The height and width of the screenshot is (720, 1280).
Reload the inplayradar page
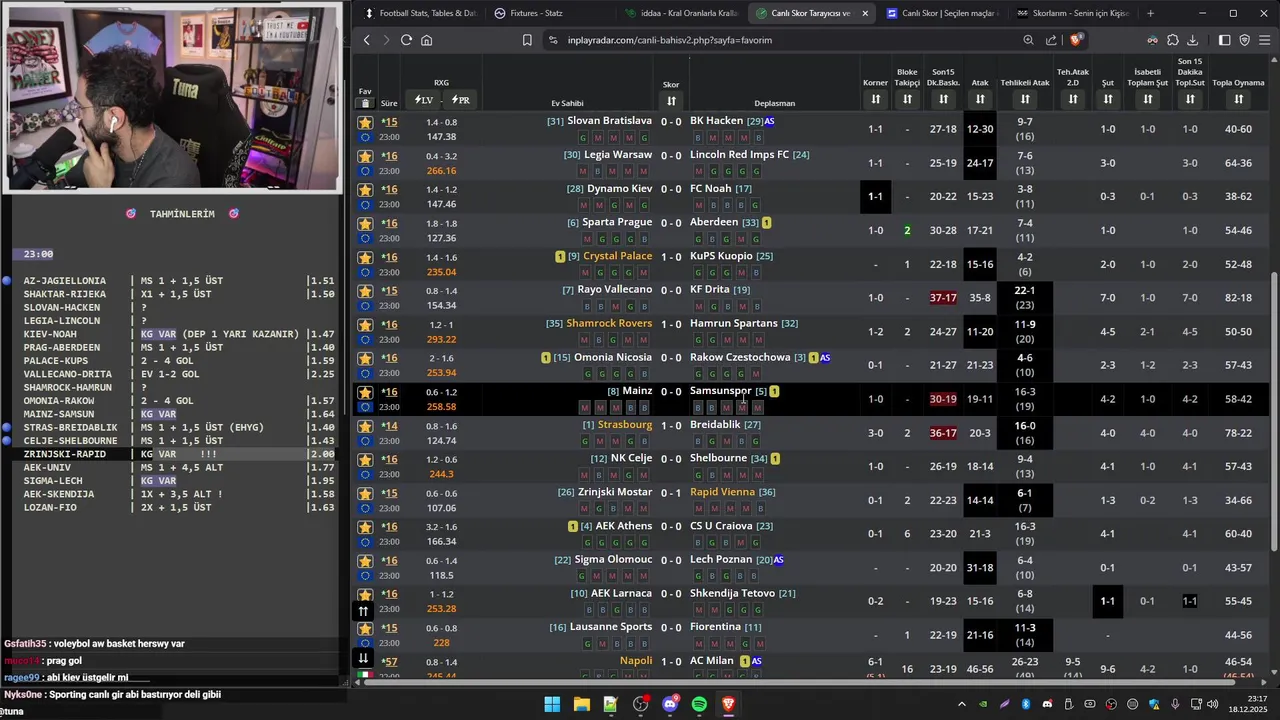tap(406, 40)
